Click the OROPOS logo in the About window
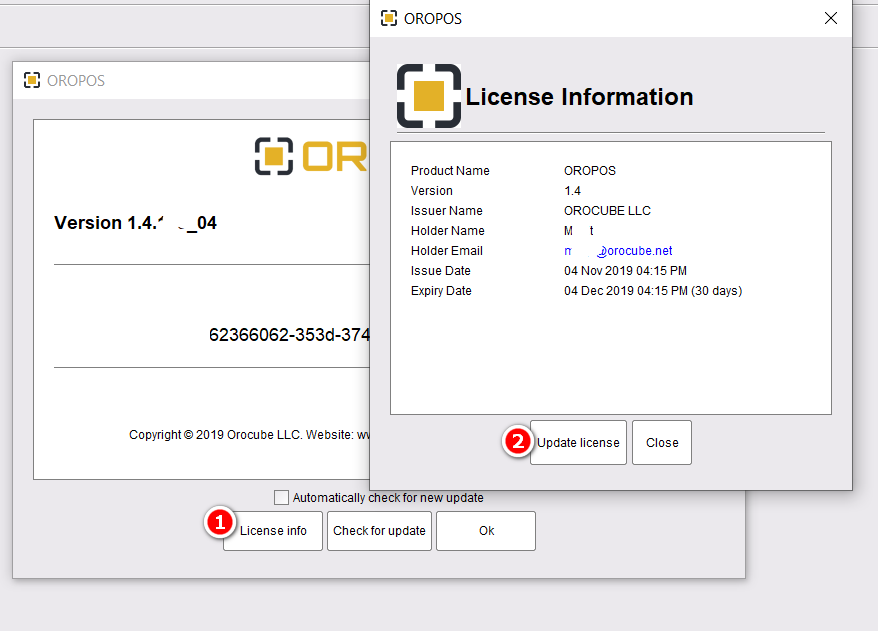The image size is (878, 631). [311, 156]
